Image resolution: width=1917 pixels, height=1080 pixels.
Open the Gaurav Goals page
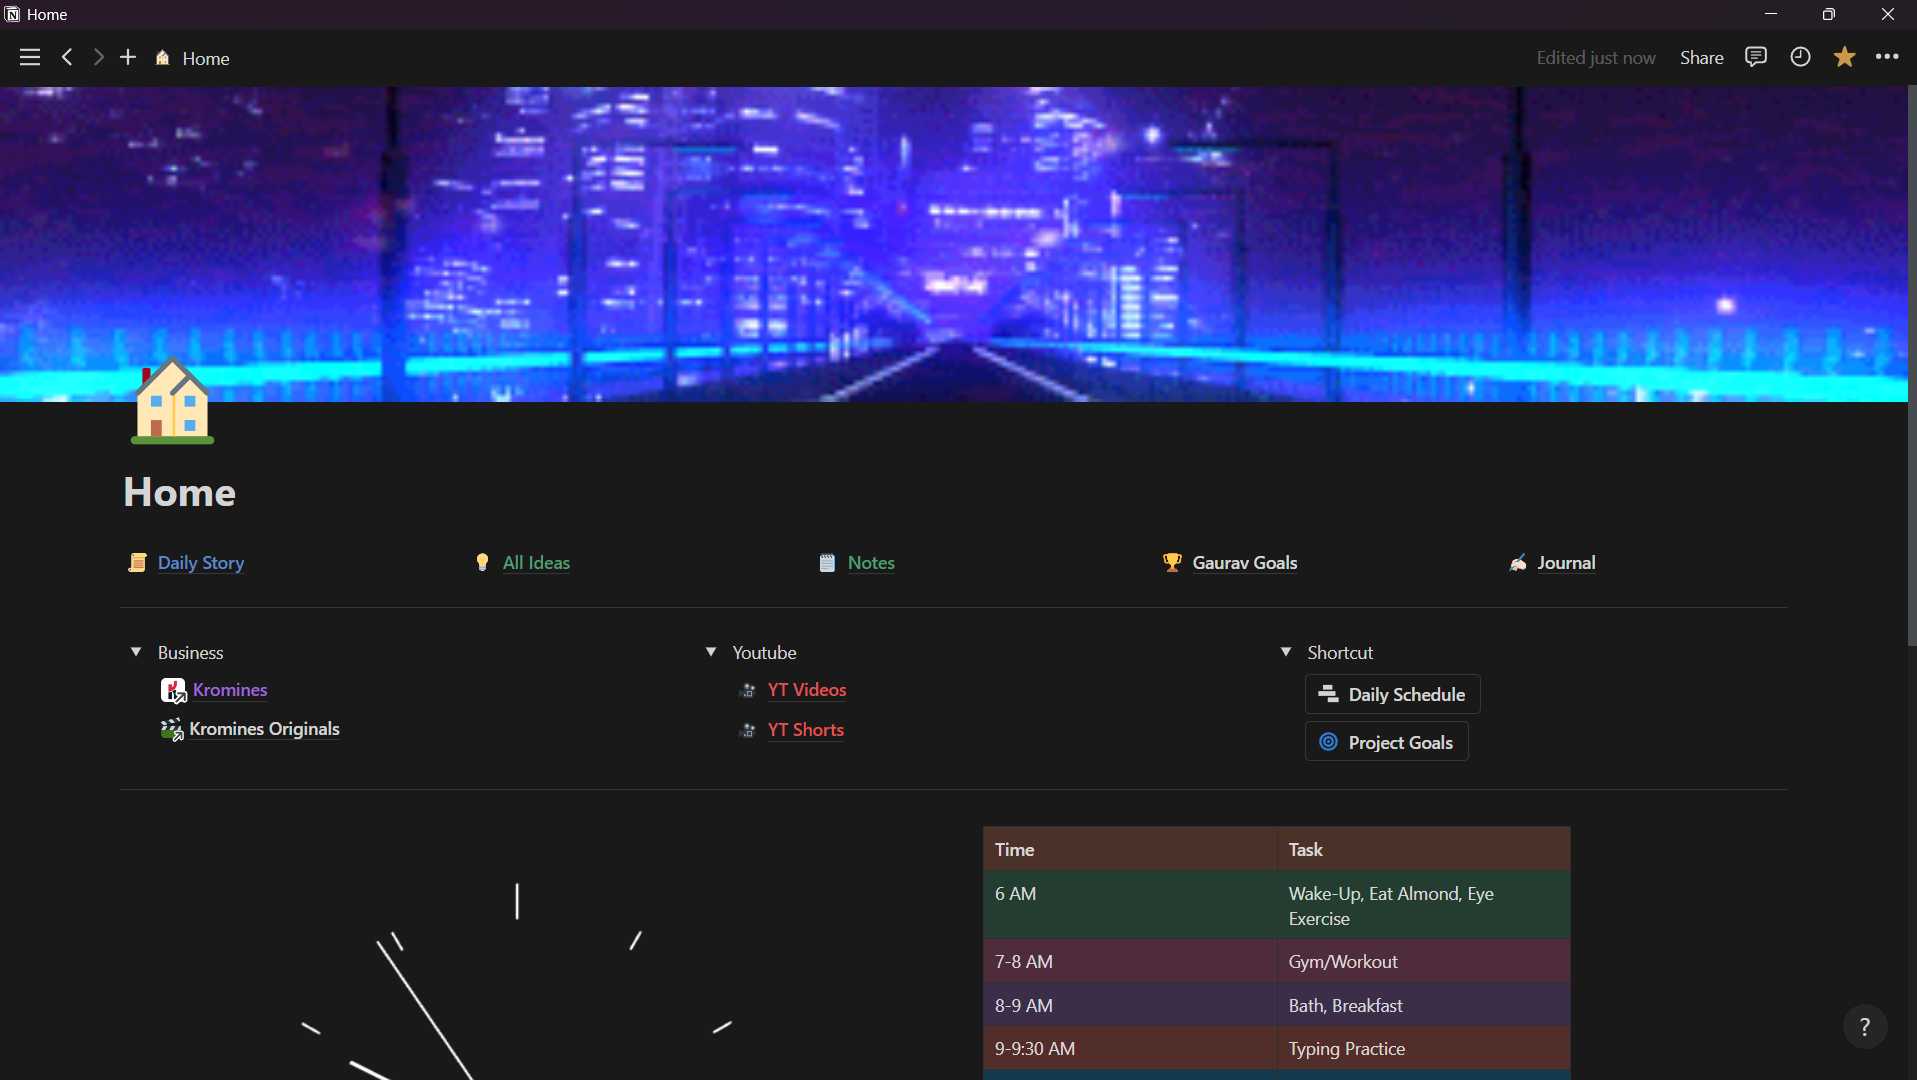coord(1244,563)
